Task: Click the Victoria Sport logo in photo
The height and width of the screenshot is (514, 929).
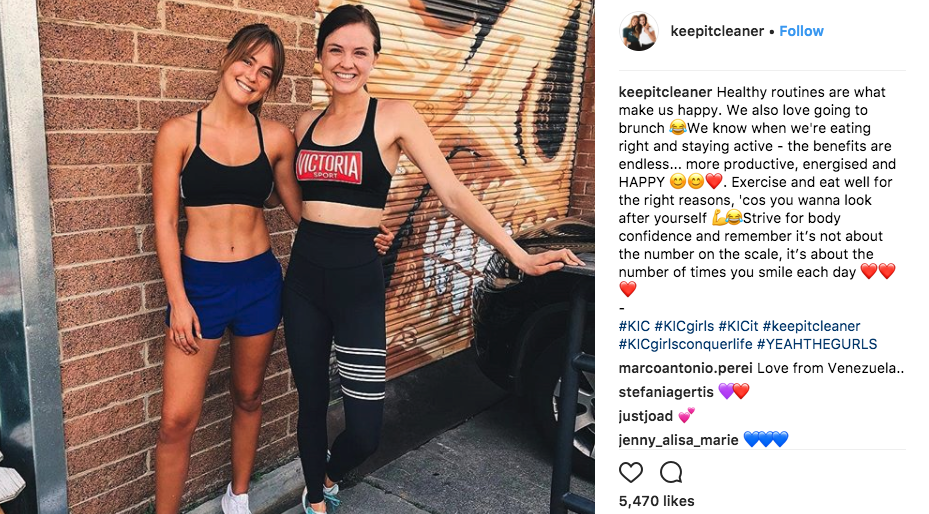Action: click(329, 166)
